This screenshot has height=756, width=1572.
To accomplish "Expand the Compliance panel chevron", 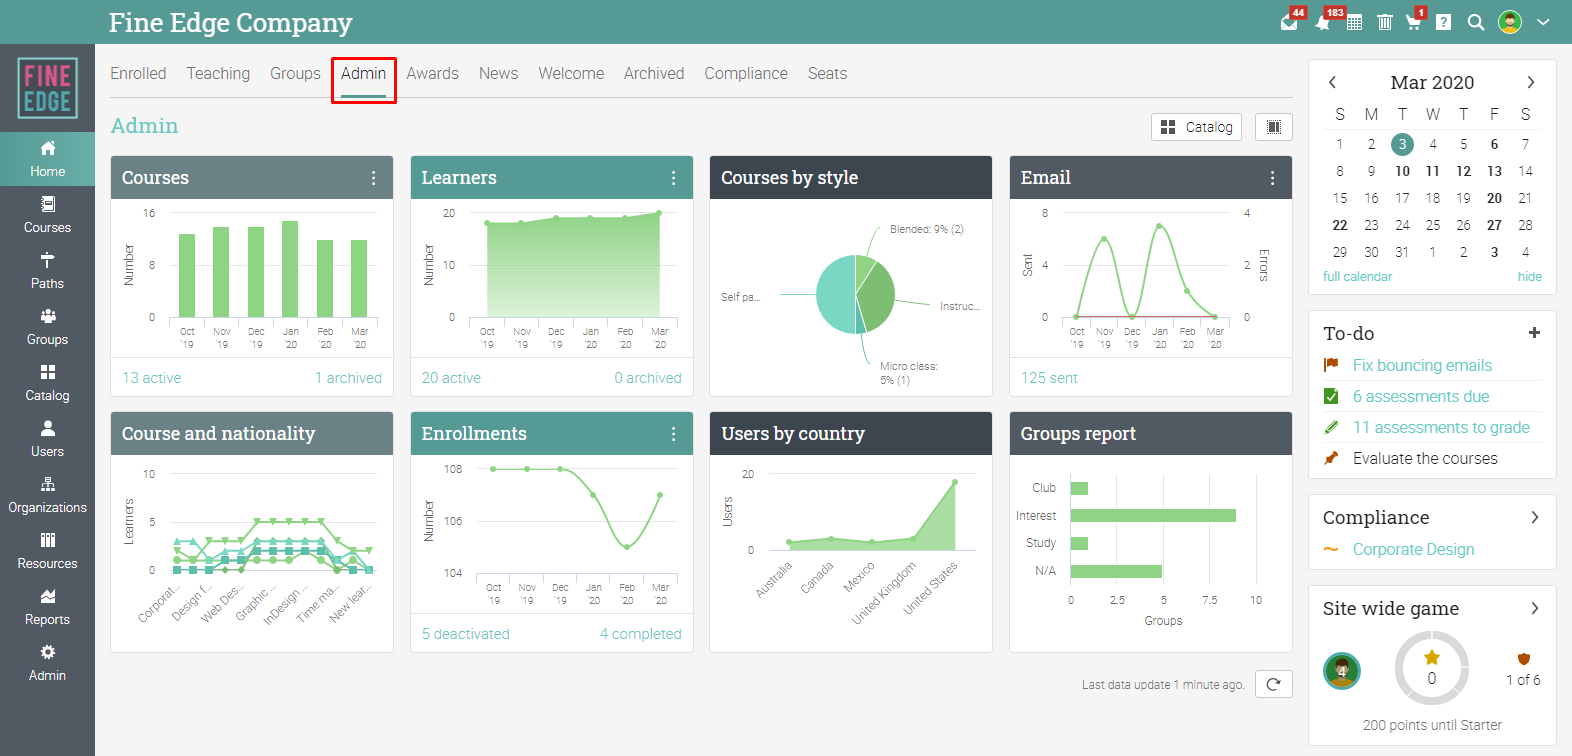I will point(1534,517).
